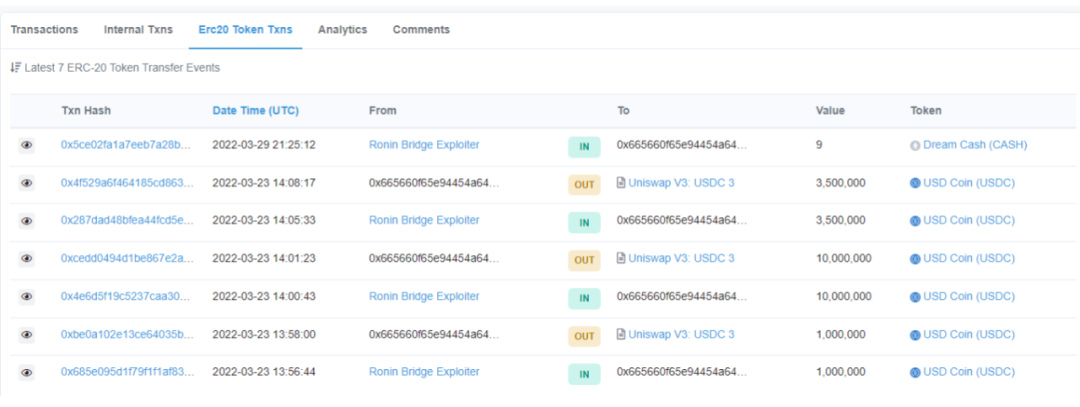Click the OUT badge on 10,000,000 transfer row
This screenshot has width=1080, height=407.
584,260
